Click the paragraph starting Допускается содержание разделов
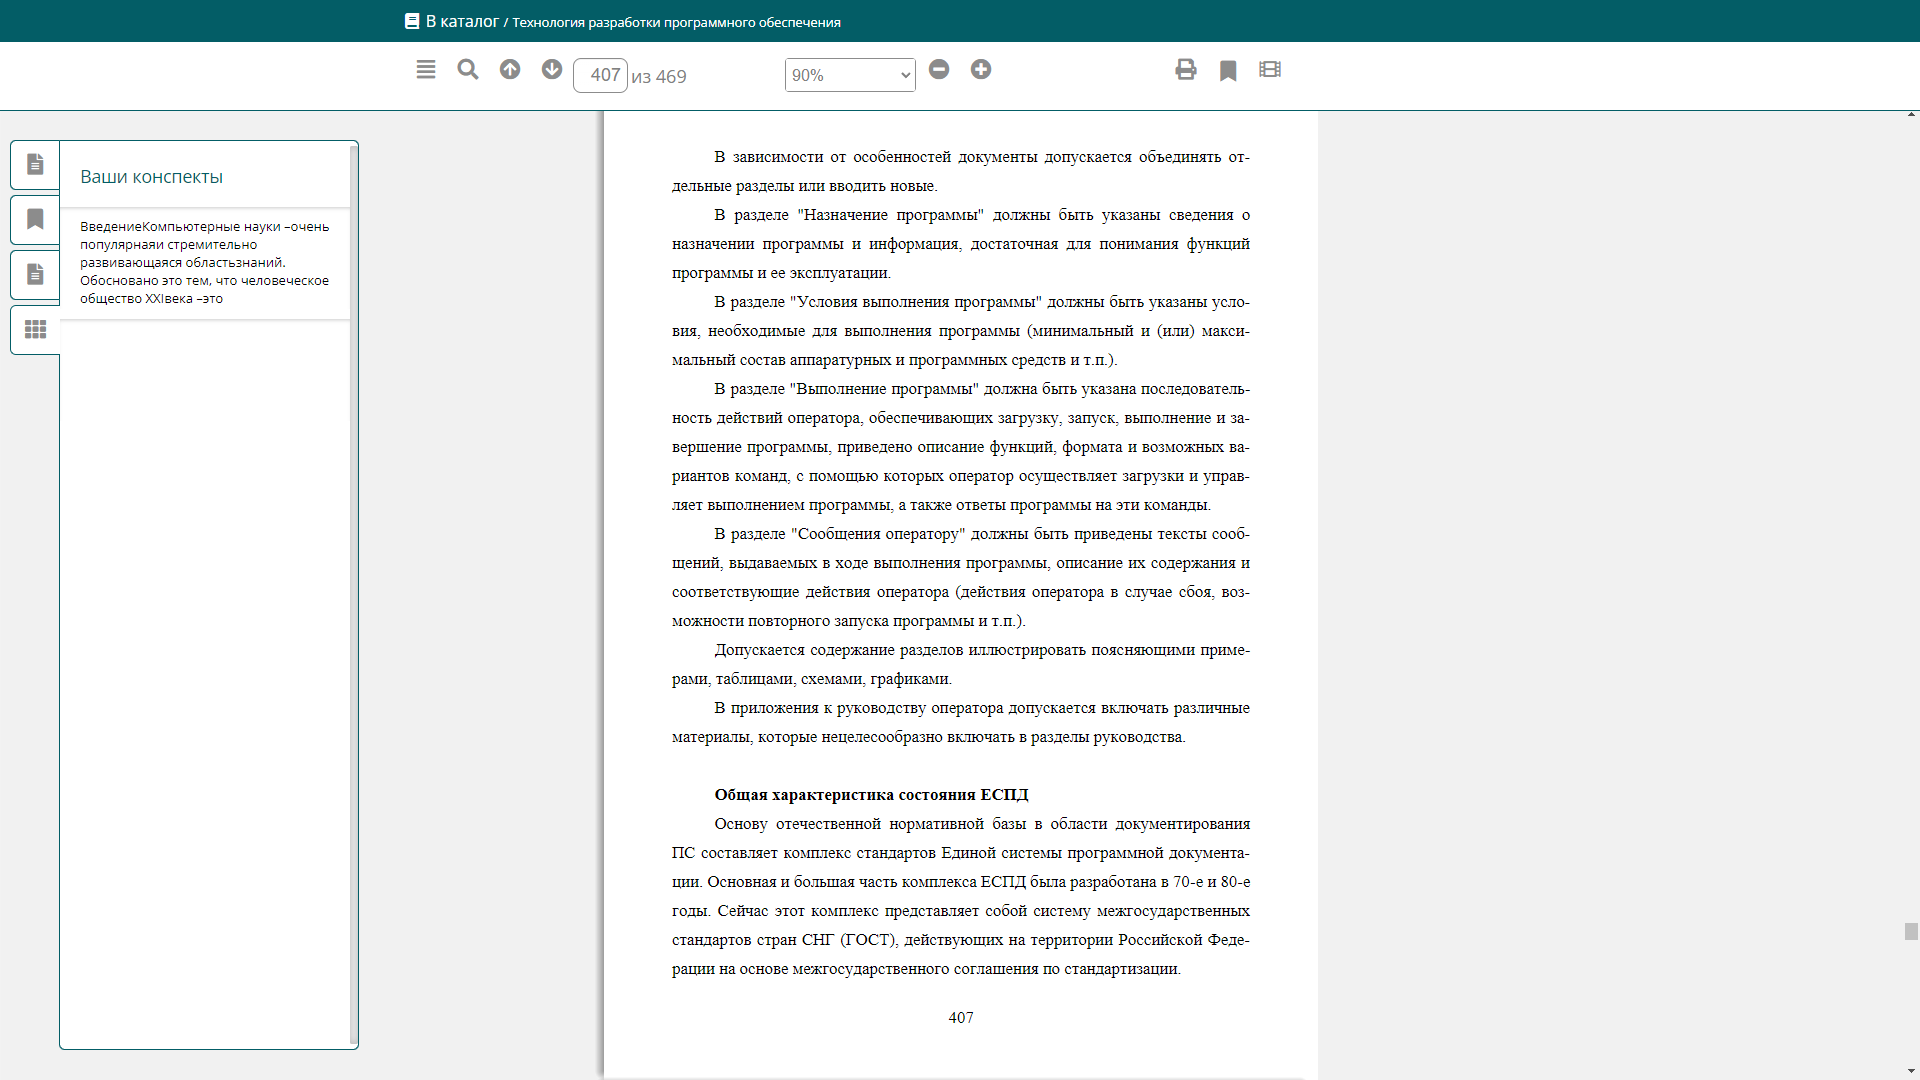1920x1080 pixels. click(961, 664)
